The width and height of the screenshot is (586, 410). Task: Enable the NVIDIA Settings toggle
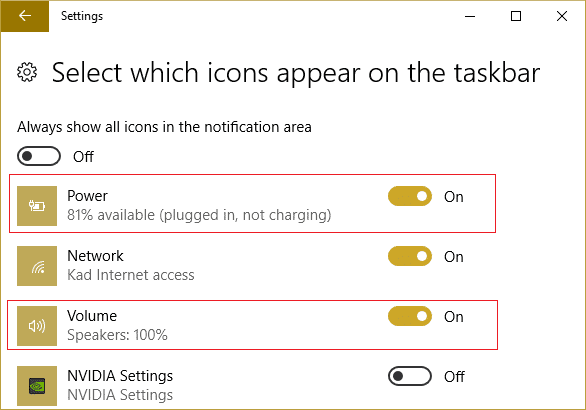coord(410,376)
